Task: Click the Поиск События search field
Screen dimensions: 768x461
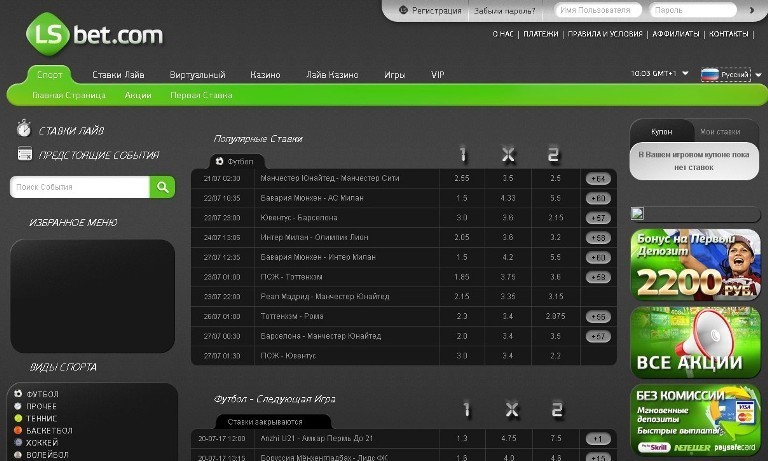Action: click(80, 187)
